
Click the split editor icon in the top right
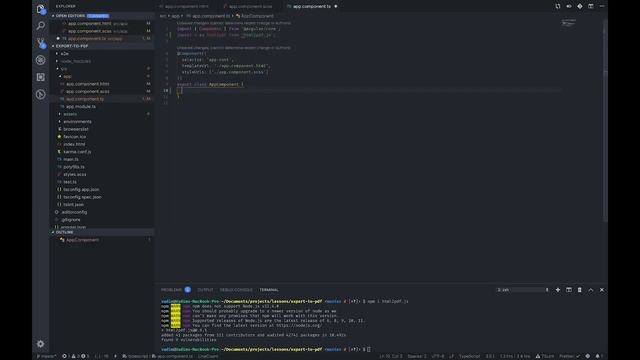click(591, 6)
